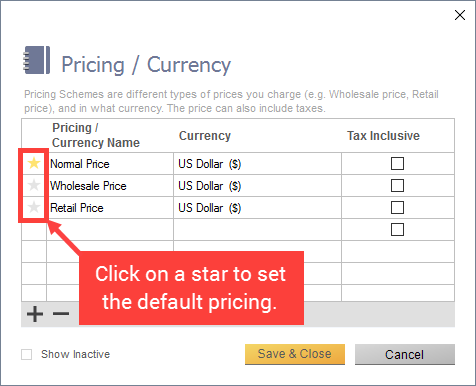Screen dimensions: 476x386
Task: Click the gold star beside Normal Price
Action: [x=34, y=163]
